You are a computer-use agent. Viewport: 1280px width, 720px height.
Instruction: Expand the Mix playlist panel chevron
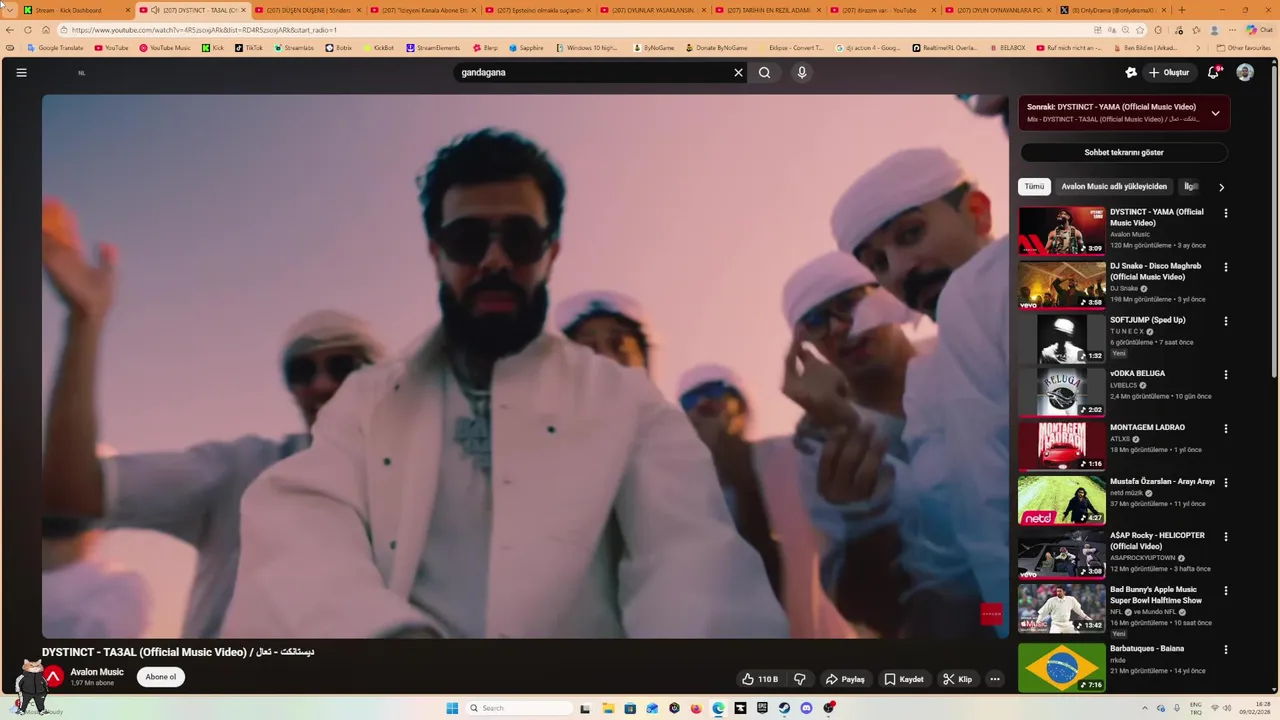click(x=1215, y=113)
